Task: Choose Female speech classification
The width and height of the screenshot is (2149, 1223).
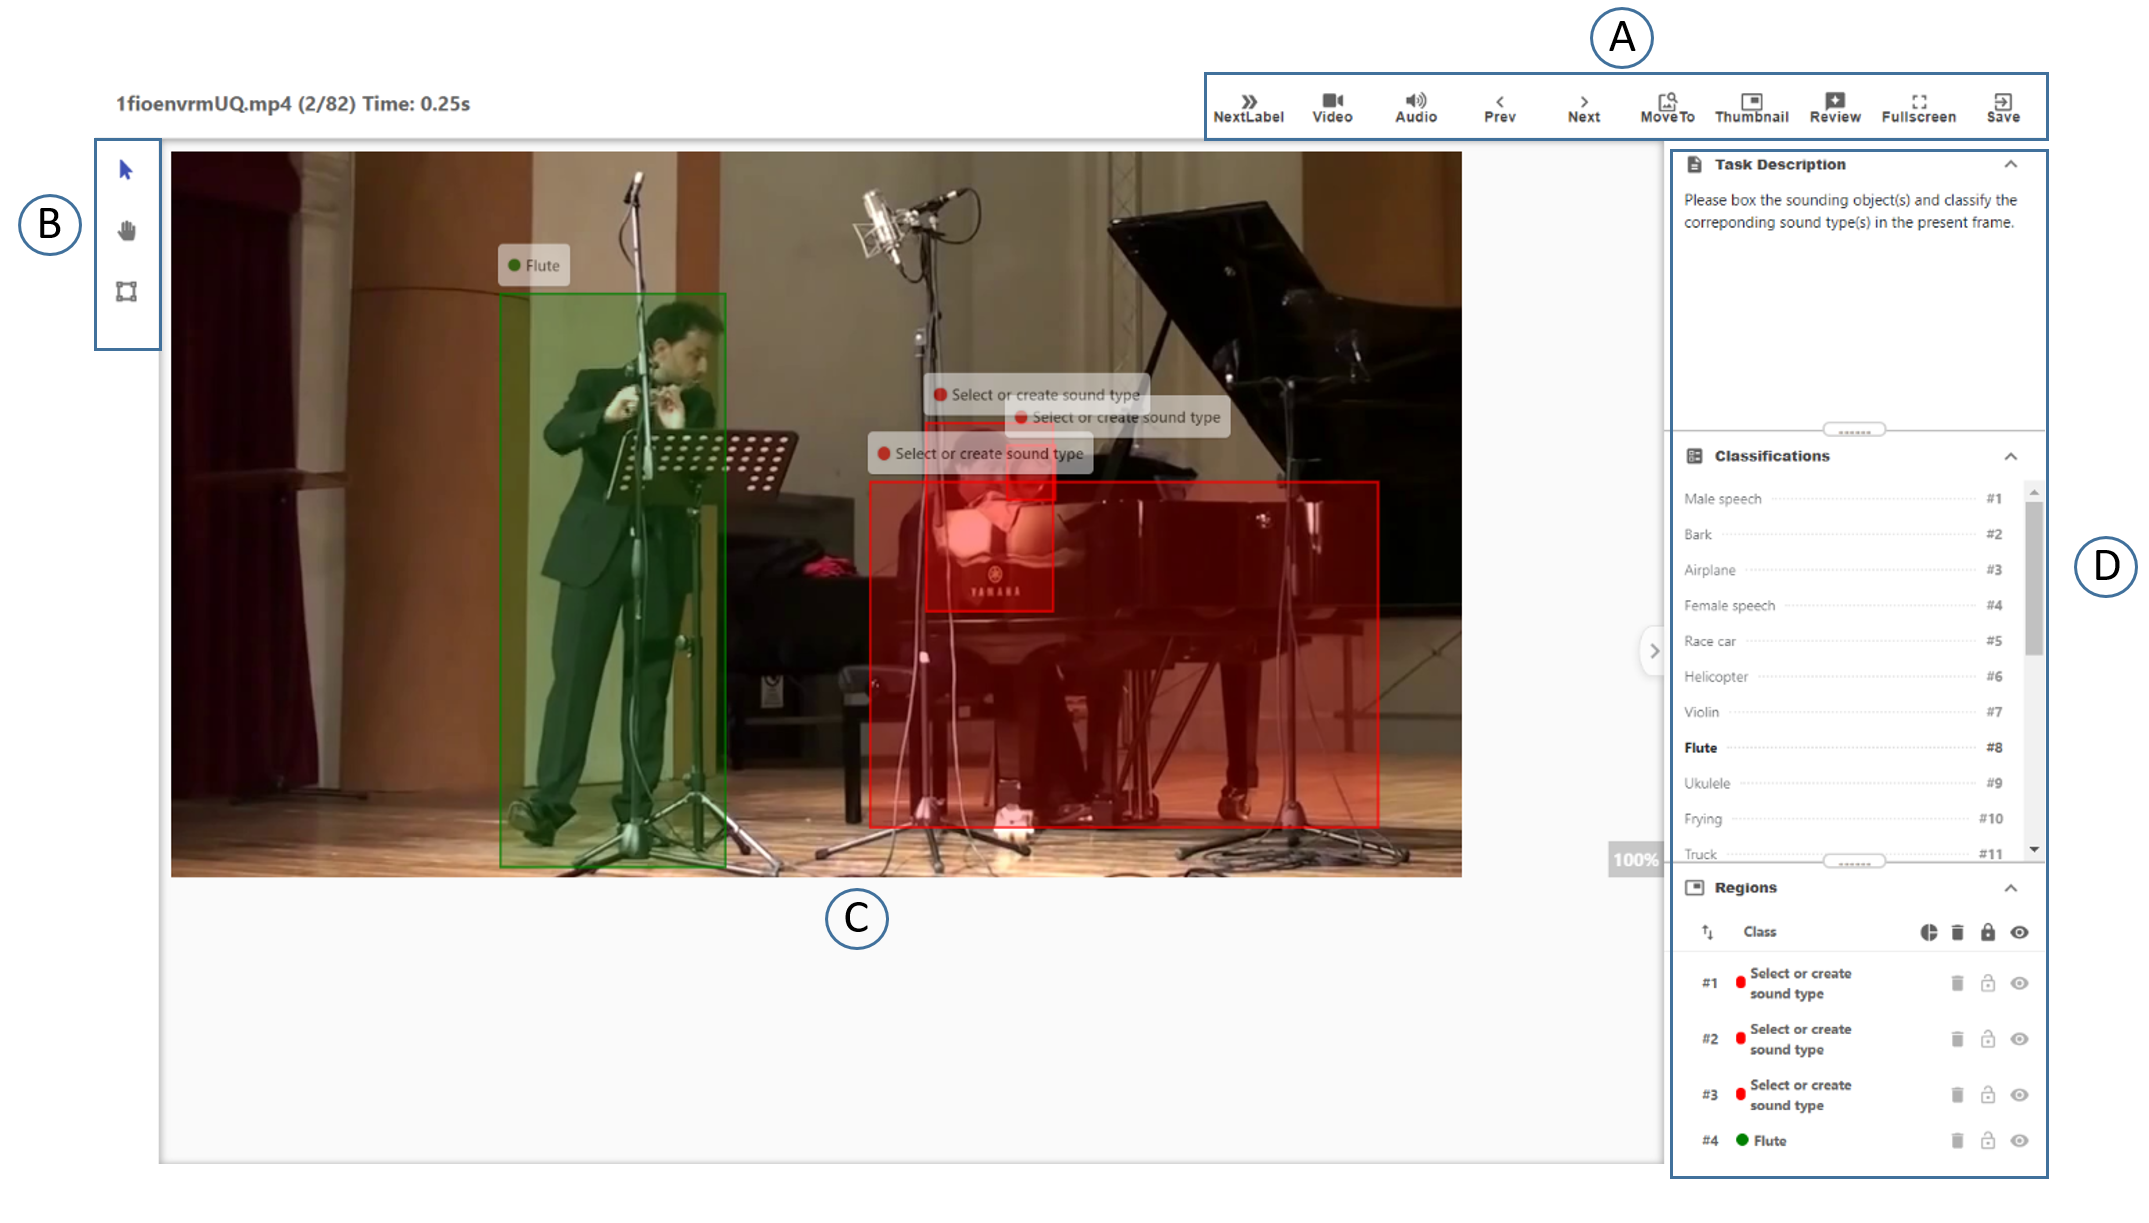Action: 1843,606
